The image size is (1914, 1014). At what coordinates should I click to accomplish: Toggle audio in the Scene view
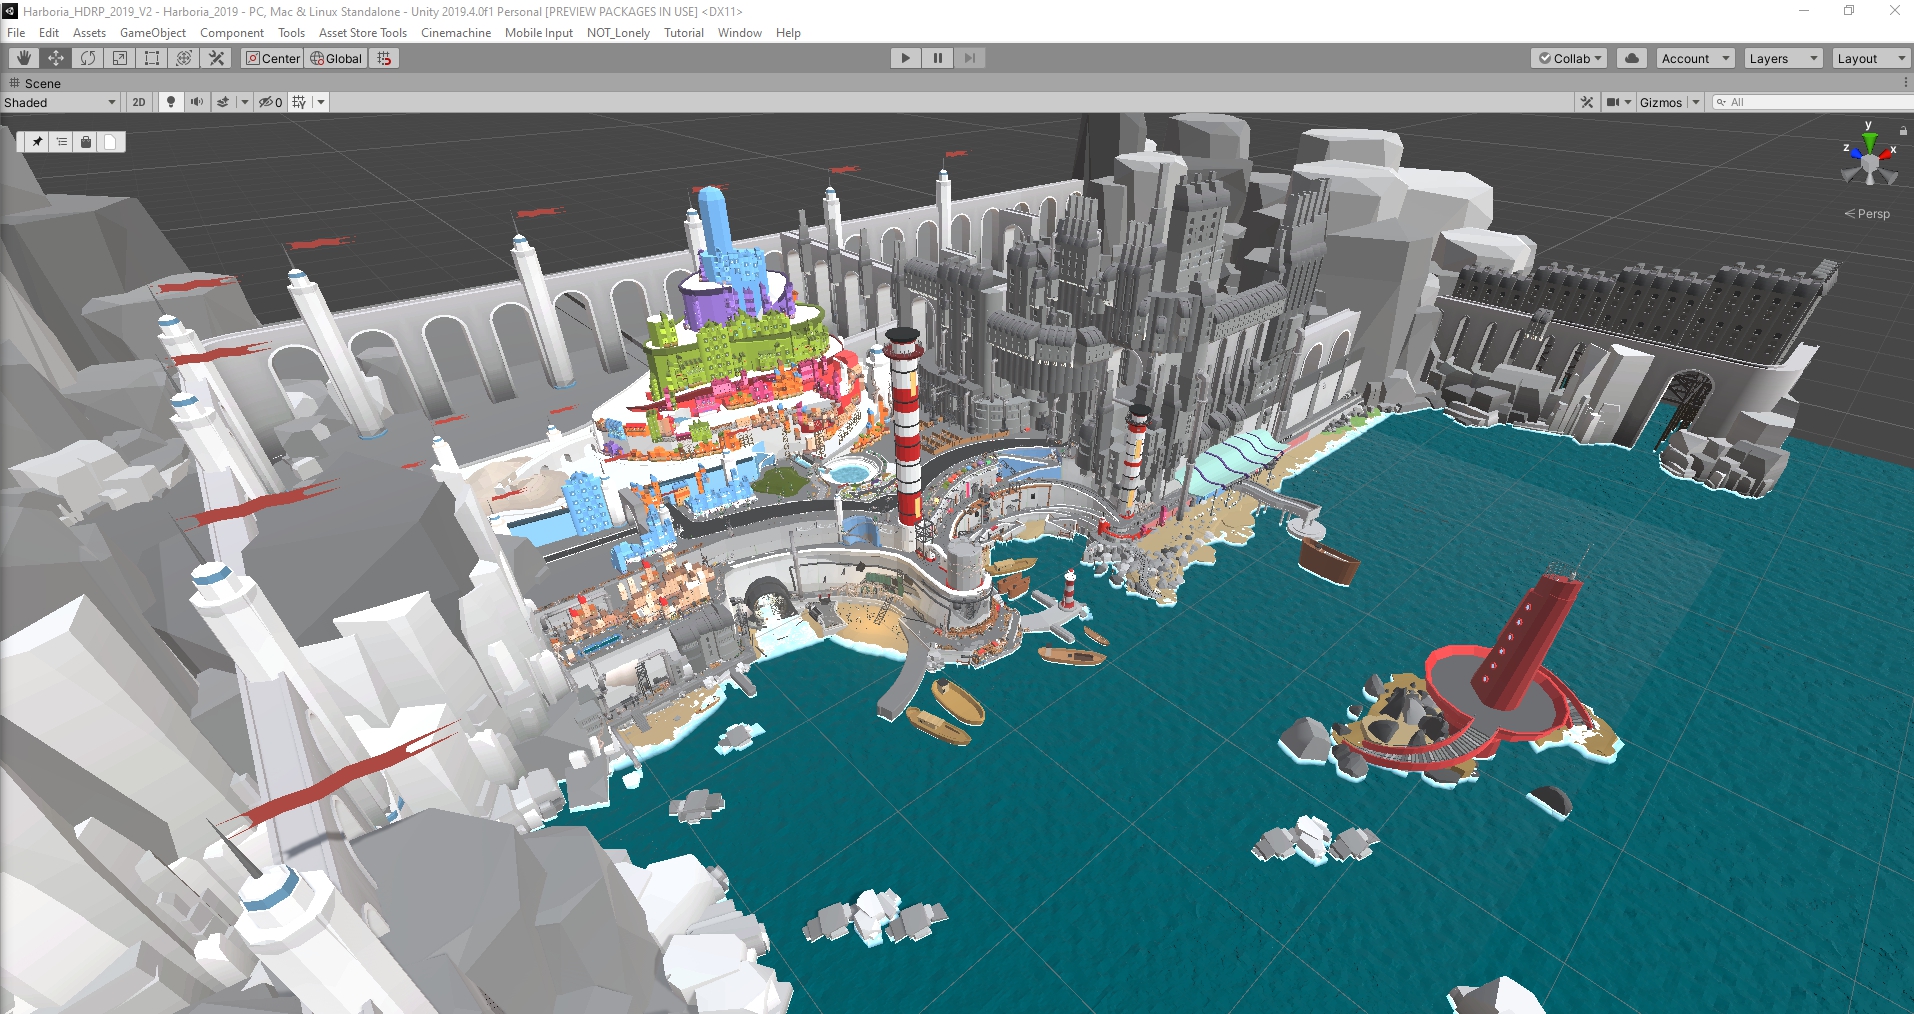click(197, 102)
